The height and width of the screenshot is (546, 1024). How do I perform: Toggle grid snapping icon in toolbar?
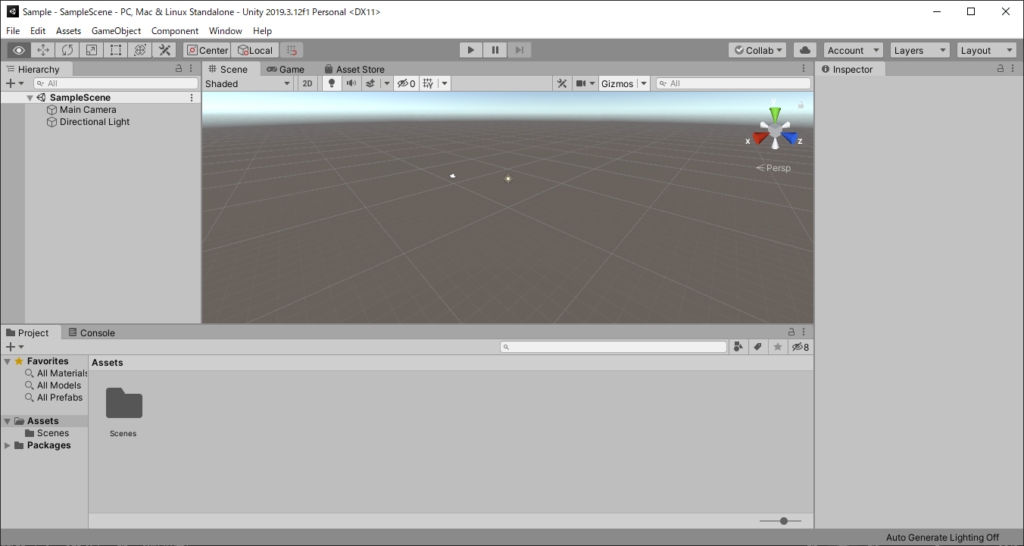tap(292, 50)
